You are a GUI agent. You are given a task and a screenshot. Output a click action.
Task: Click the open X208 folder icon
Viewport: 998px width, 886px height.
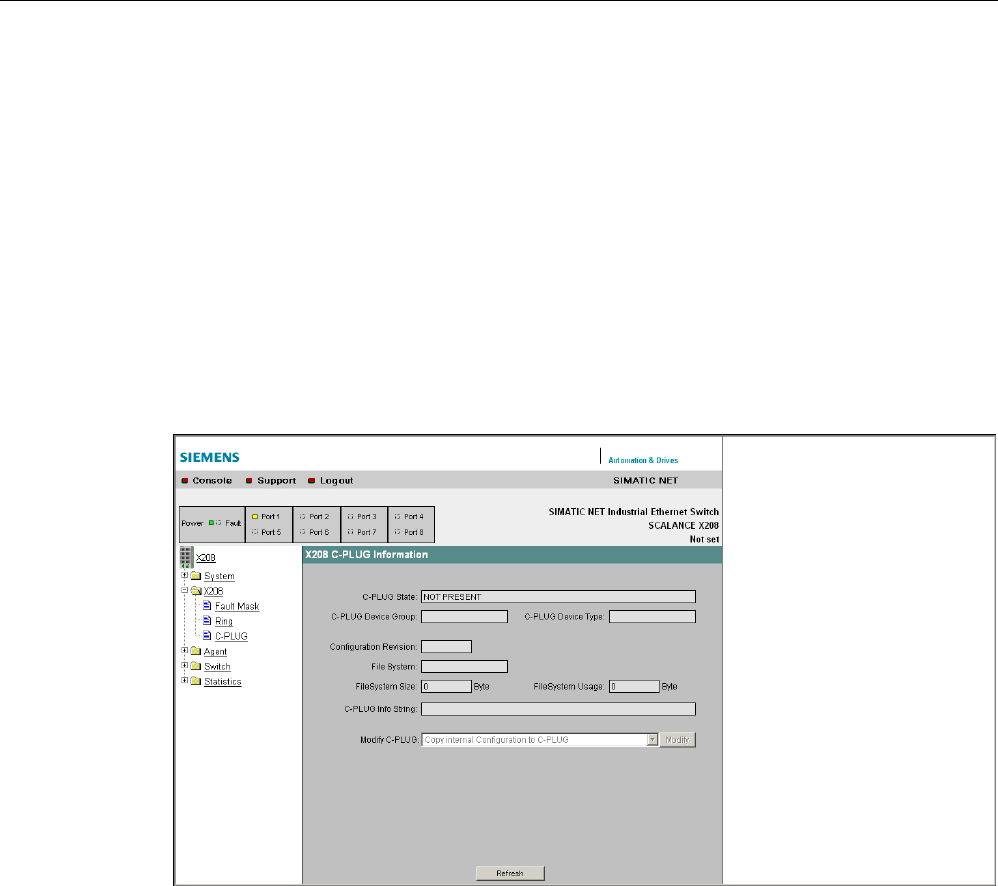click(x=196, y=591)
